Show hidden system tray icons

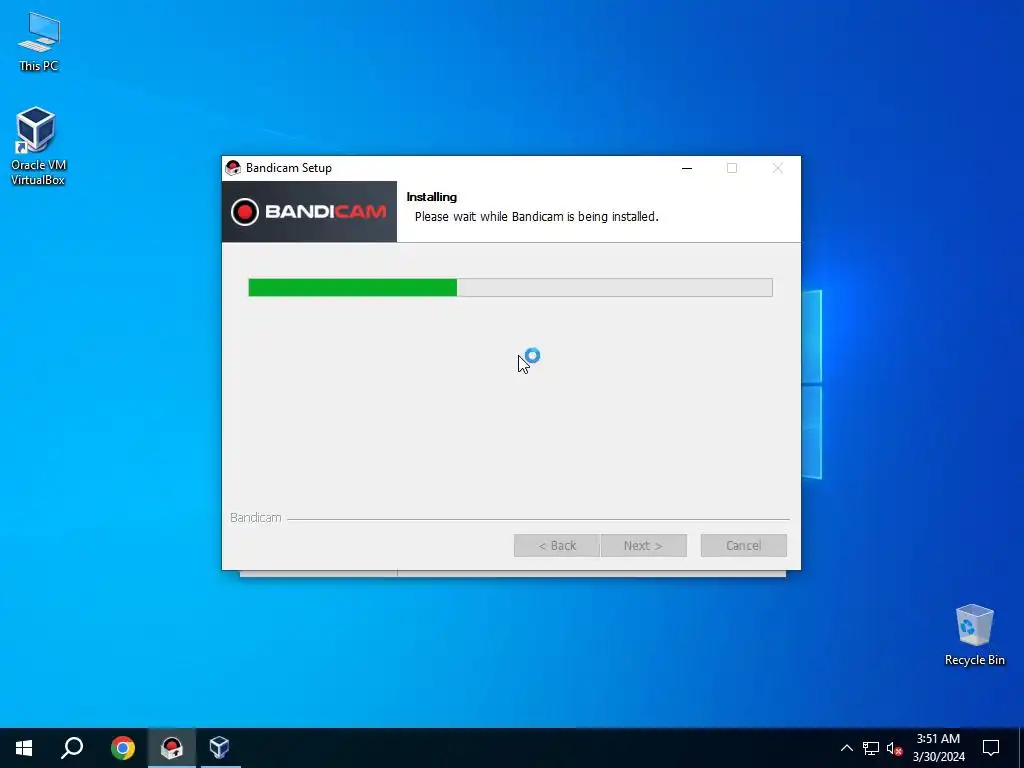coord(846,748)
